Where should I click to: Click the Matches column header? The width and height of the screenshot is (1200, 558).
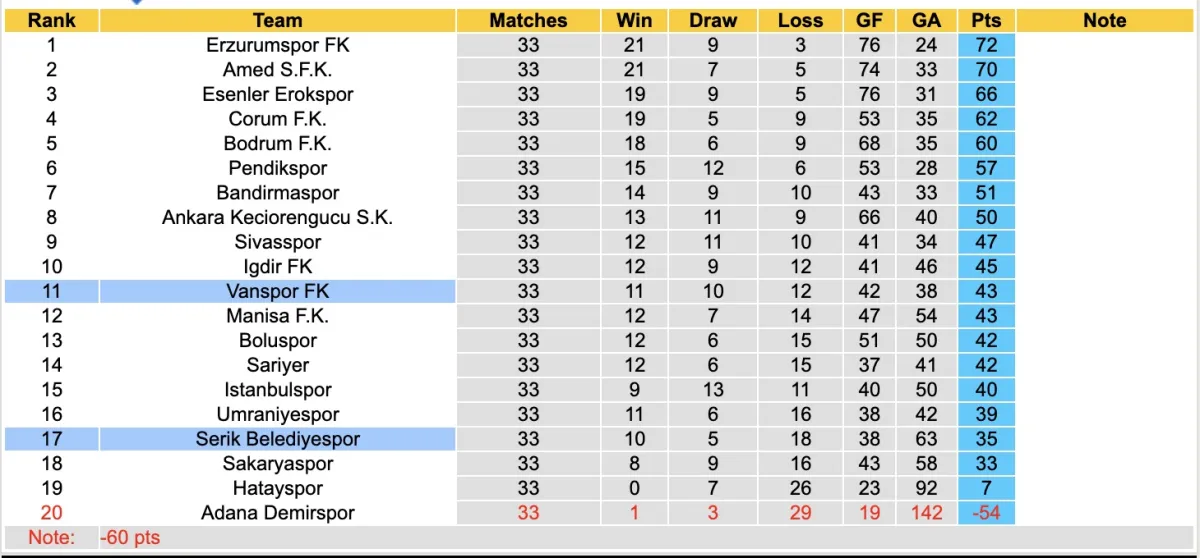[528, 20]
